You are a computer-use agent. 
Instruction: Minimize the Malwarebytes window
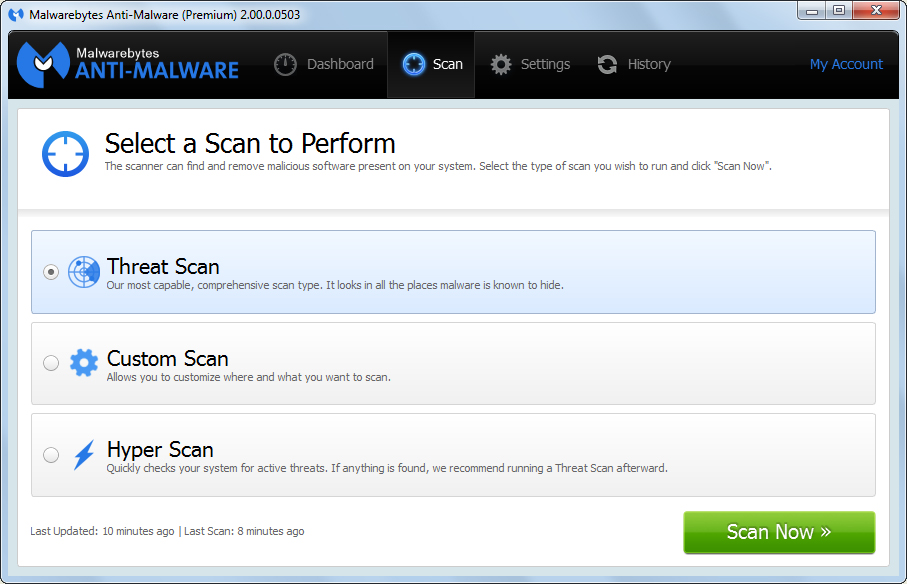(812, 10)
